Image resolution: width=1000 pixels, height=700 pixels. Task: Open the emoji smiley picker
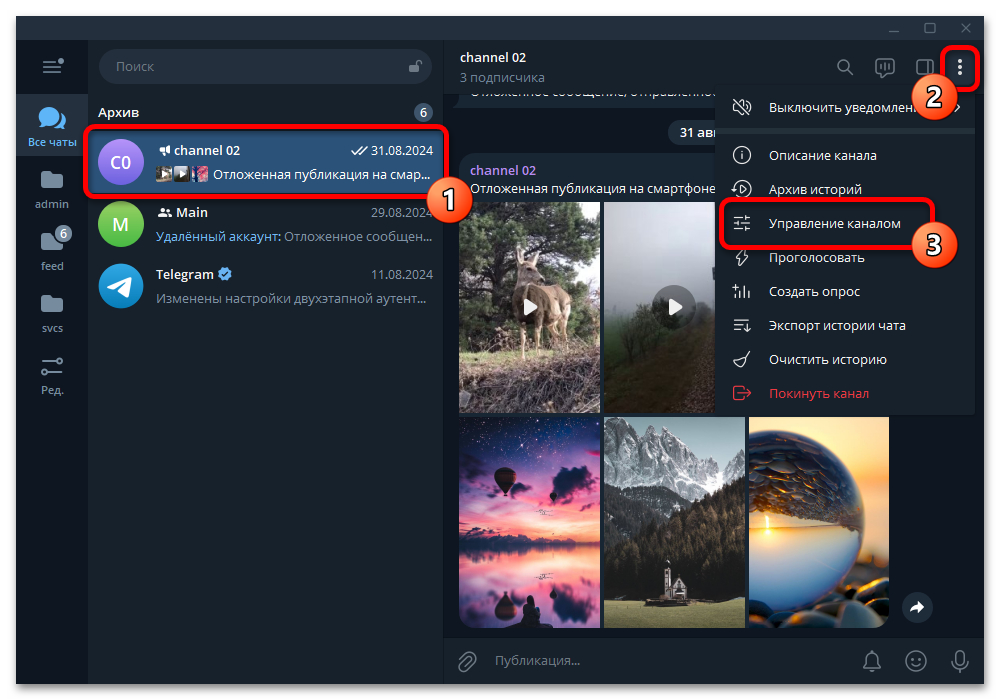[x=916, y=661]
